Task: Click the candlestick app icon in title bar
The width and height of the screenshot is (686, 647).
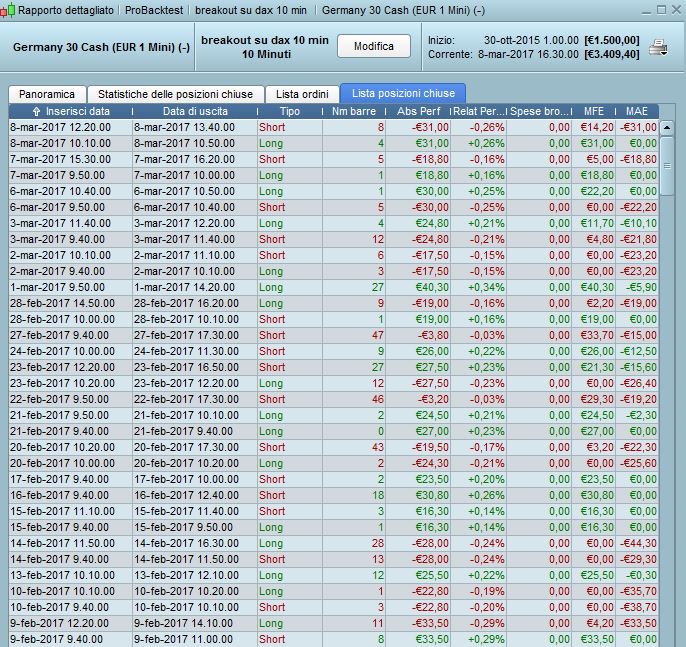Action: [8, 10]
